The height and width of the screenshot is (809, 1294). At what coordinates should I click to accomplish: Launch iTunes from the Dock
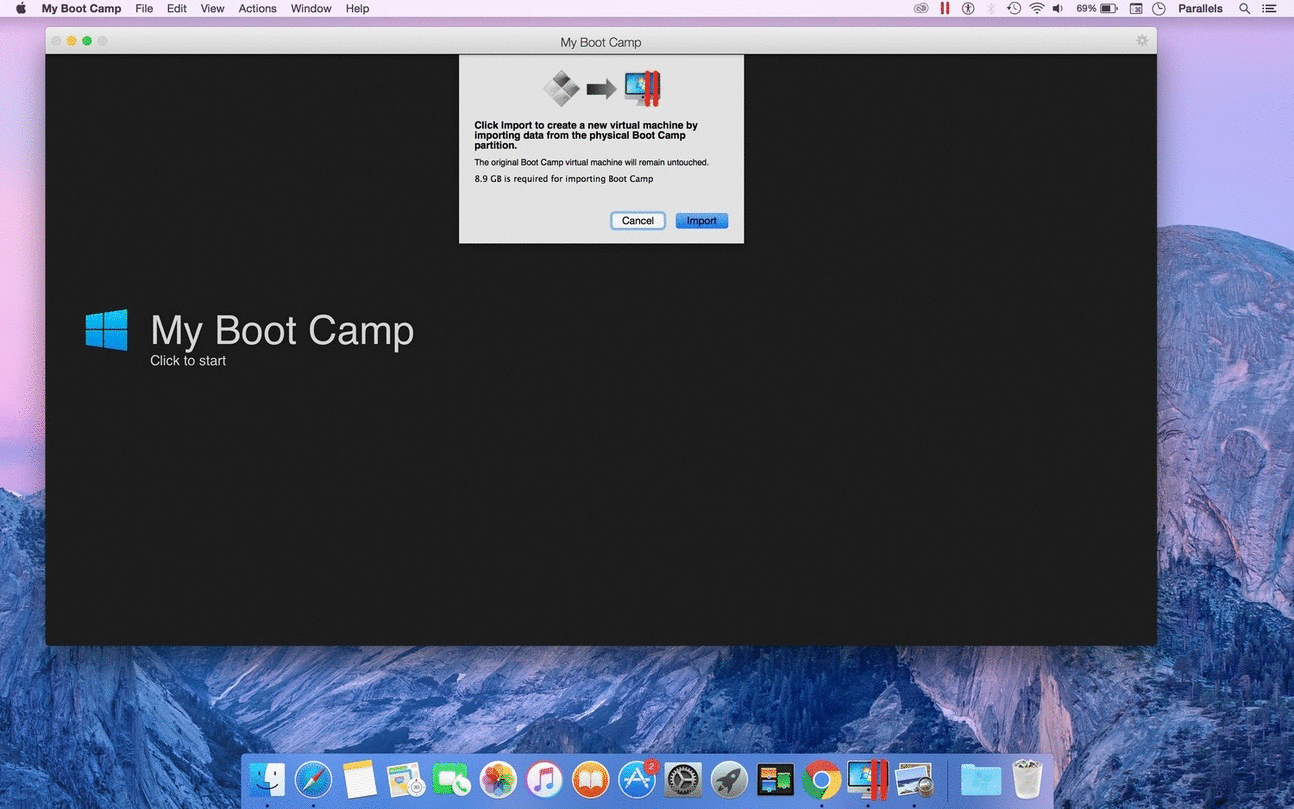(544, 780)
